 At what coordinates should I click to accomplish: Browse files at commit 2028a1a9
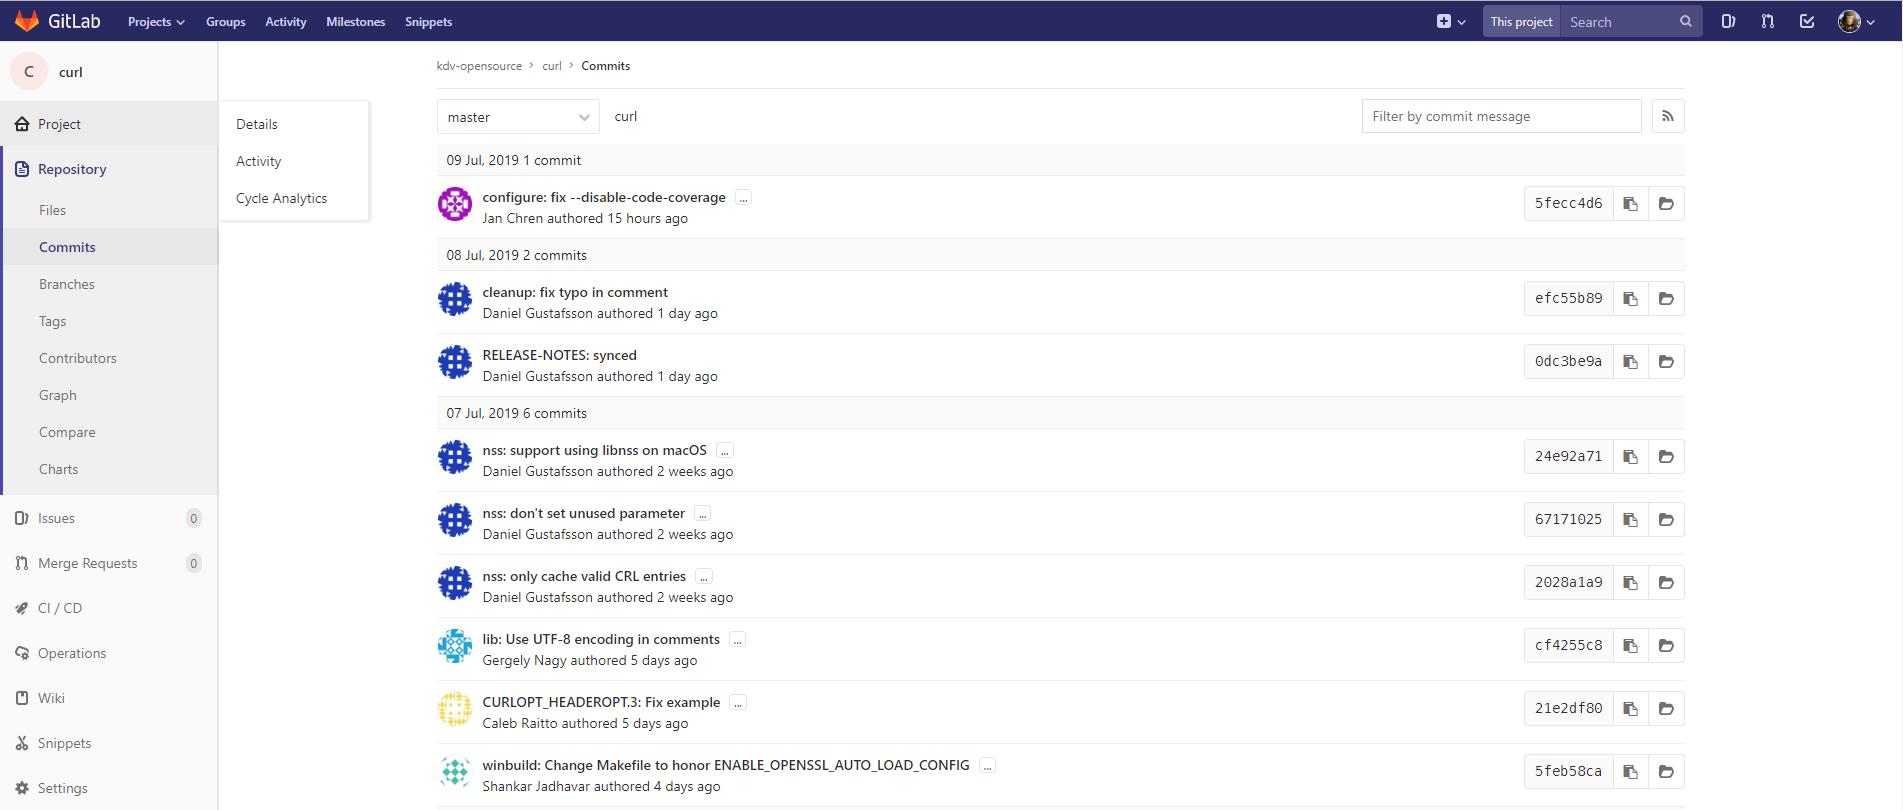(1666, 582)
